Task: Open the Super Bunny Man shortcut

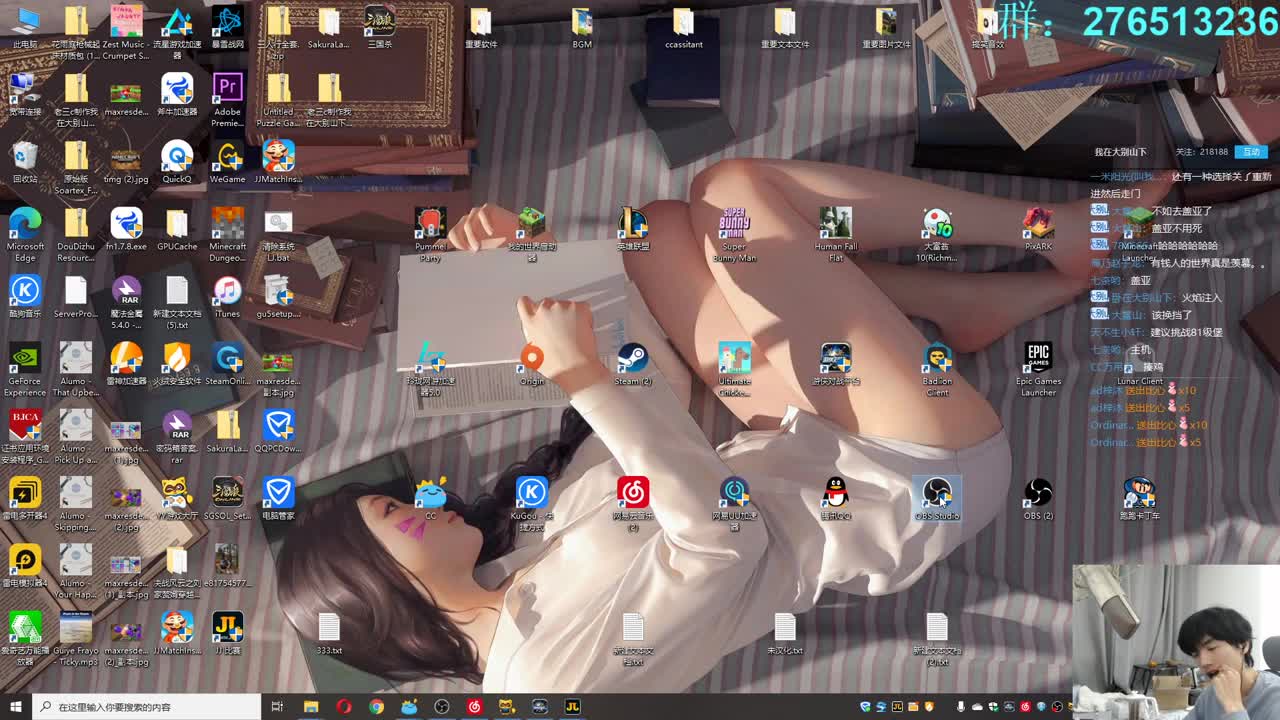Action: [734, 235]
